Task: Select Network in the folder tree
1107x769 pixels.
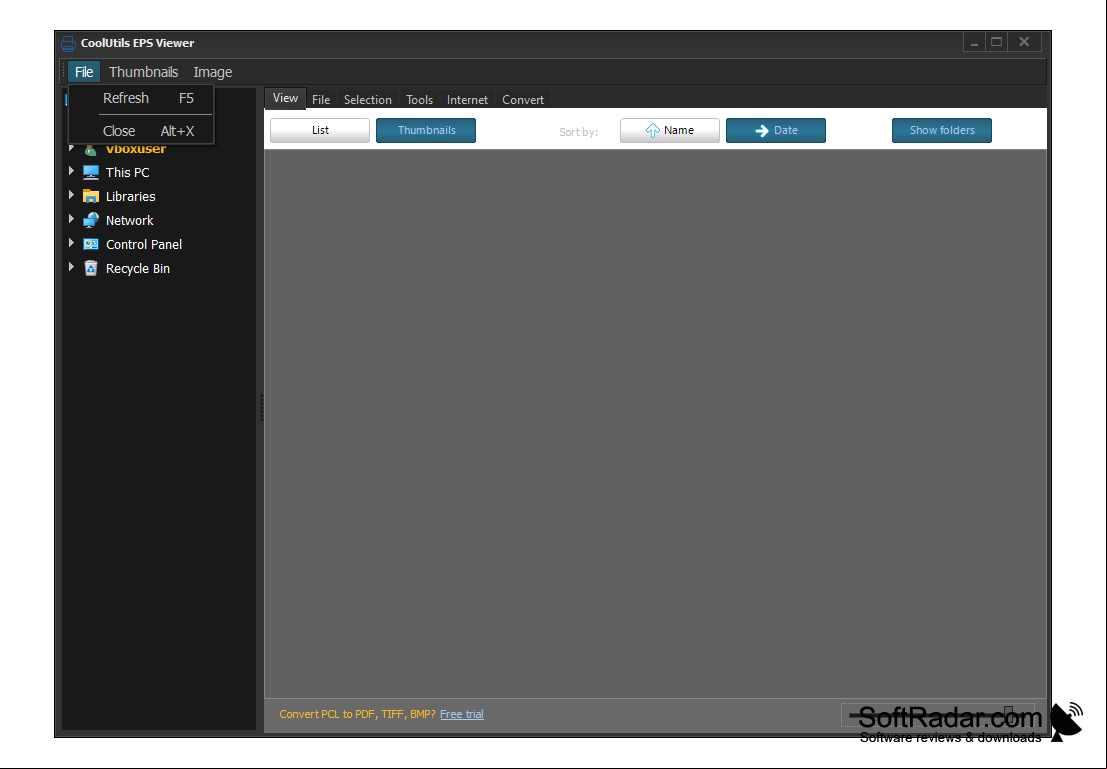Action: 129,220
